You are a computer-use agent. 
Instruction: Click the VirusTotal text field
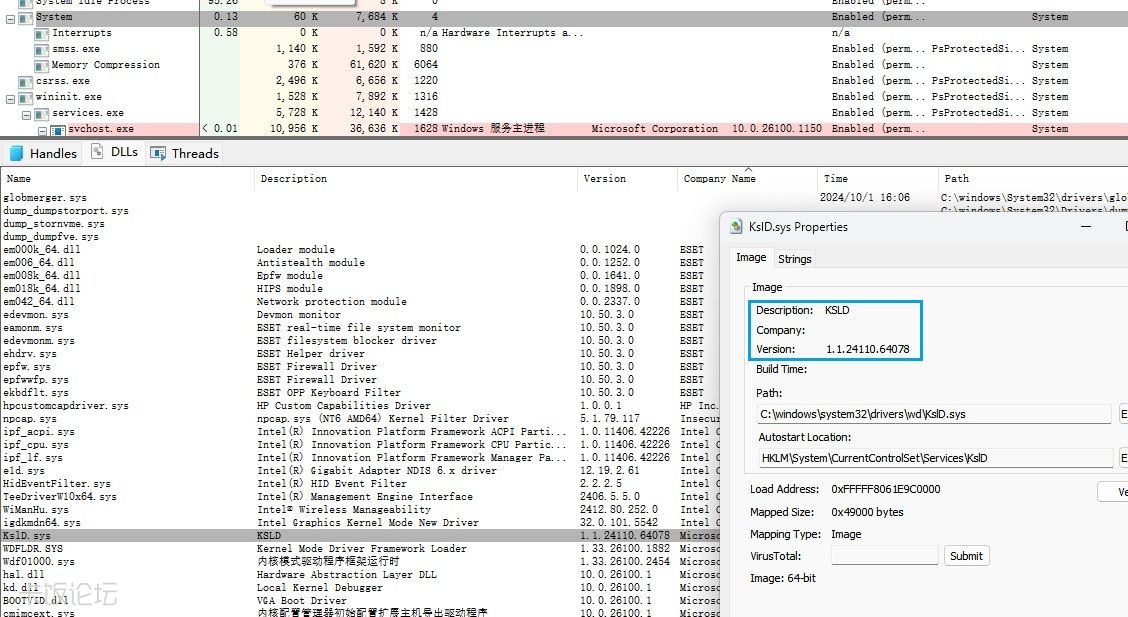[x=884, y=555]
